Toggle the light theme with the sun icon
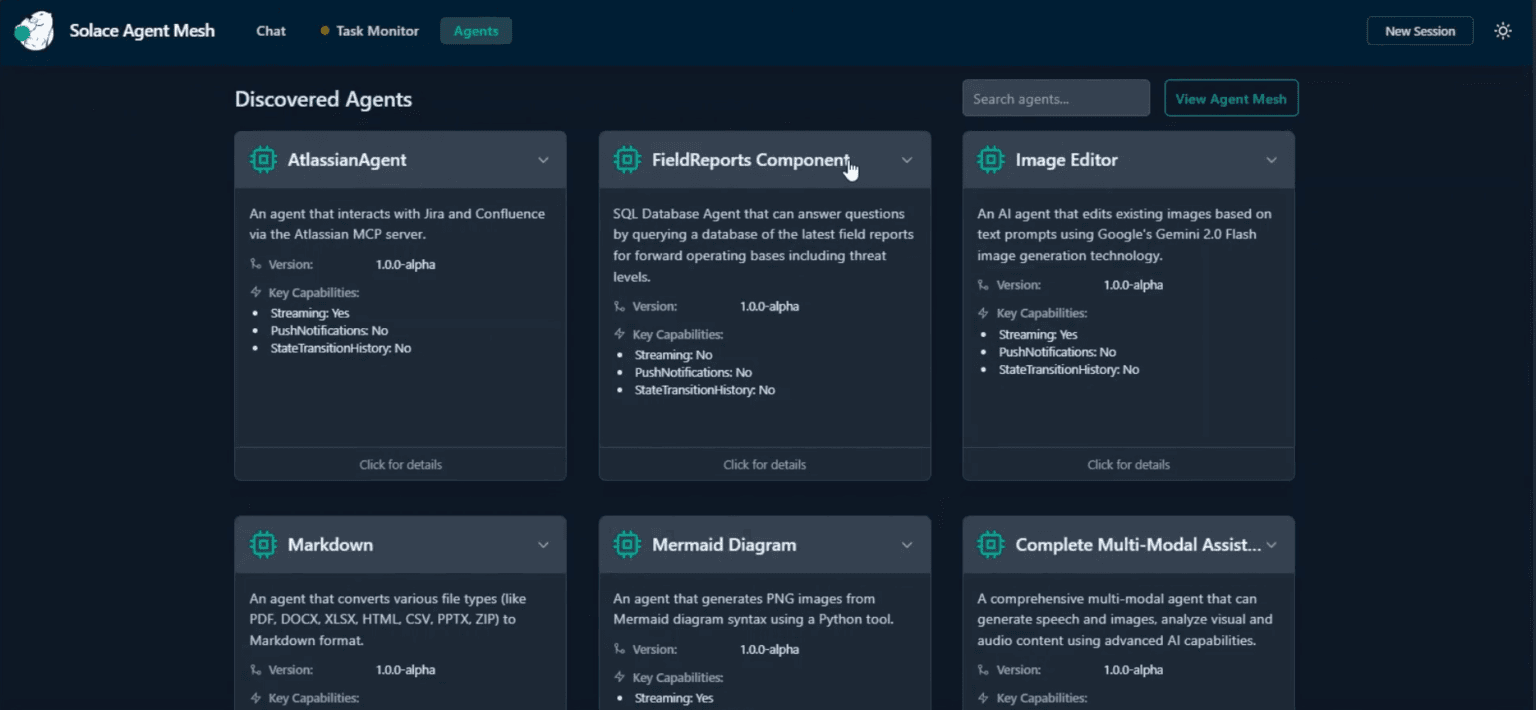 (1502, 31)
